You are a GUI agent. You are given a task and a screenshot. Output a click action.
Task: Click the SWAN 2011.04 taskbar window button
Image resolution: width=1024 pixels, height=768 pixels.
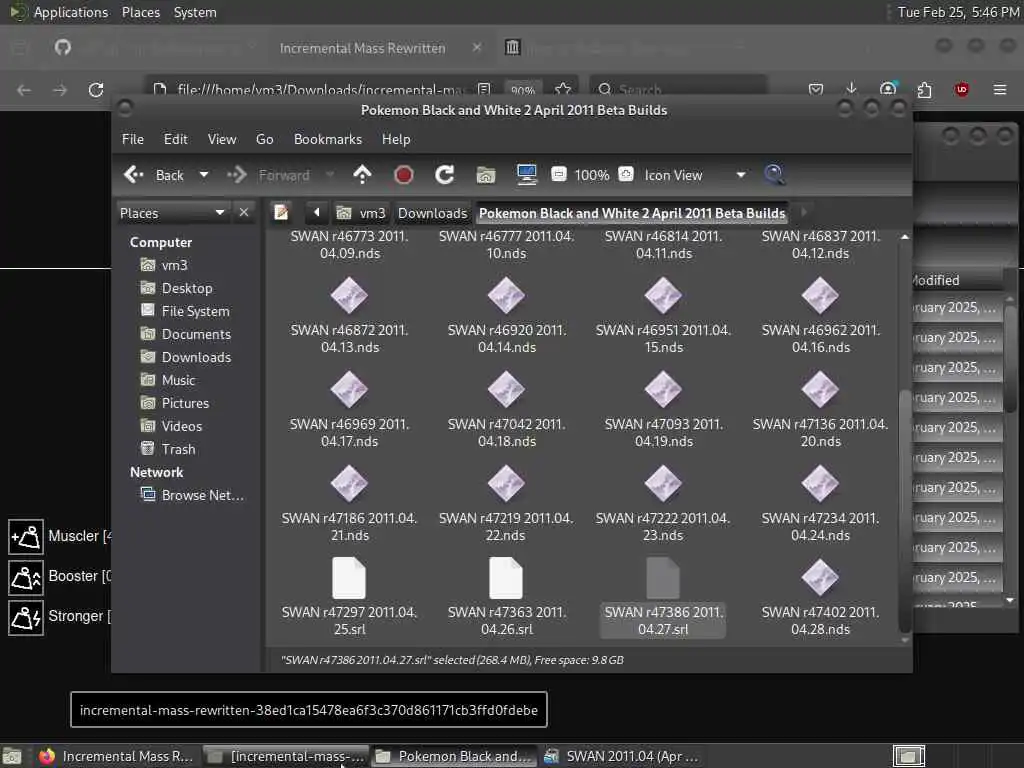(622, 756)
